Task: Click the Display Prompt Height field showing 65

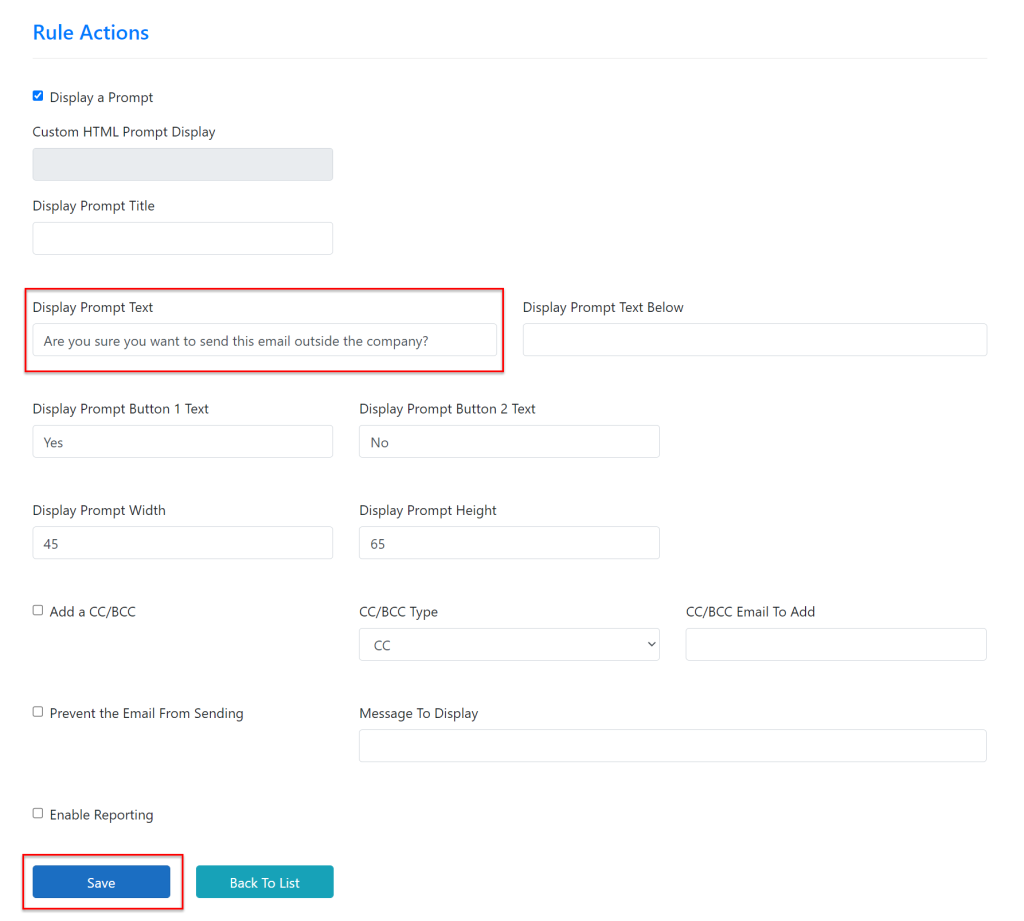Action: click(508, 542)
